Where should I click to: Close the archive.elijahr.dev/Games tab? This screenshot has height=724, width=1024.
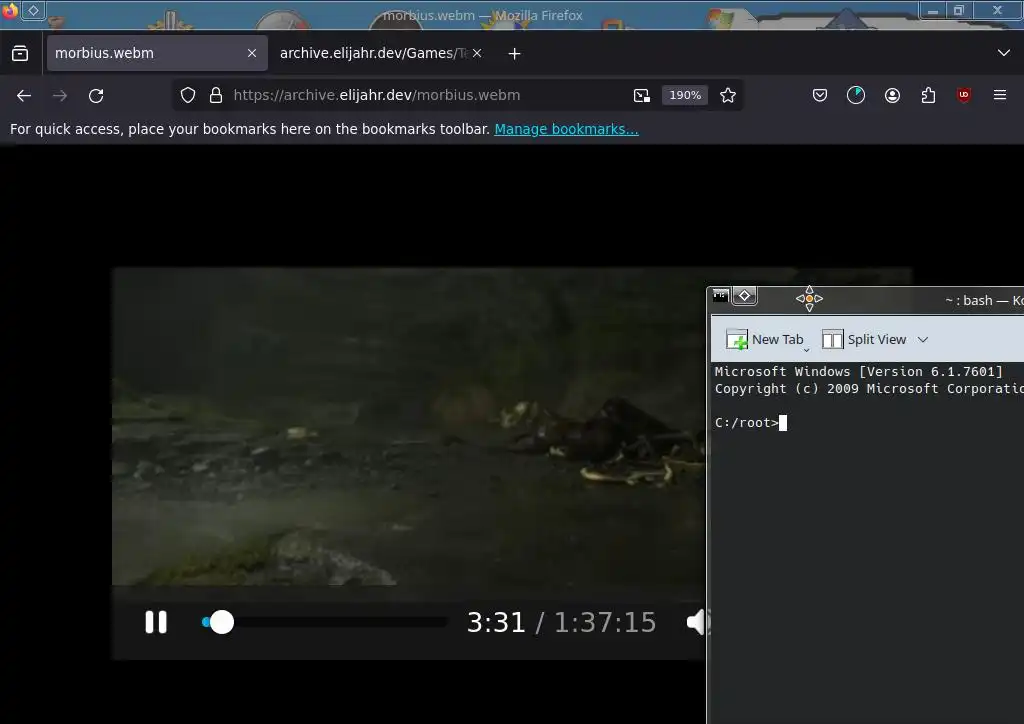477,53
